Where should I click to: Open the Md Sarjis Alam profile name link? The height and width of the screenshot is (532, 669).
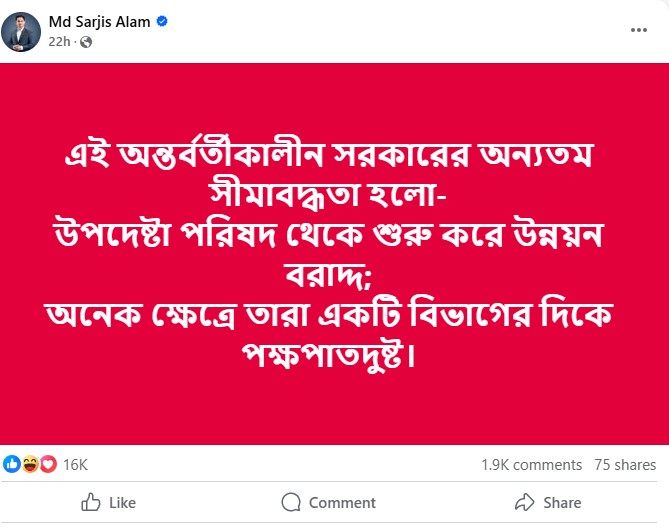[99, 20]
